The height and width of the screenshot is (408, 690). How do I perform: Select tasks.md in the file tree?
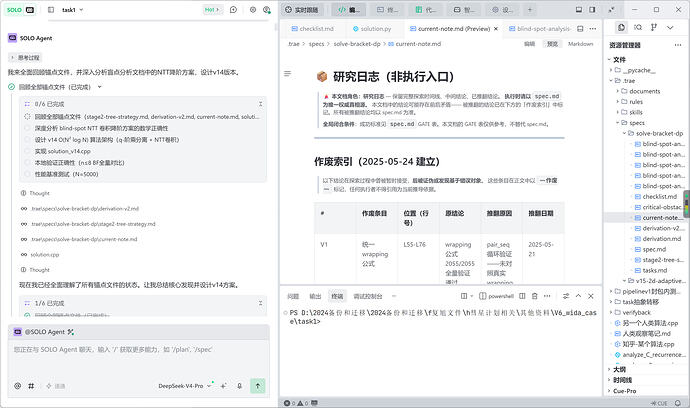click(x=655, y=271)
